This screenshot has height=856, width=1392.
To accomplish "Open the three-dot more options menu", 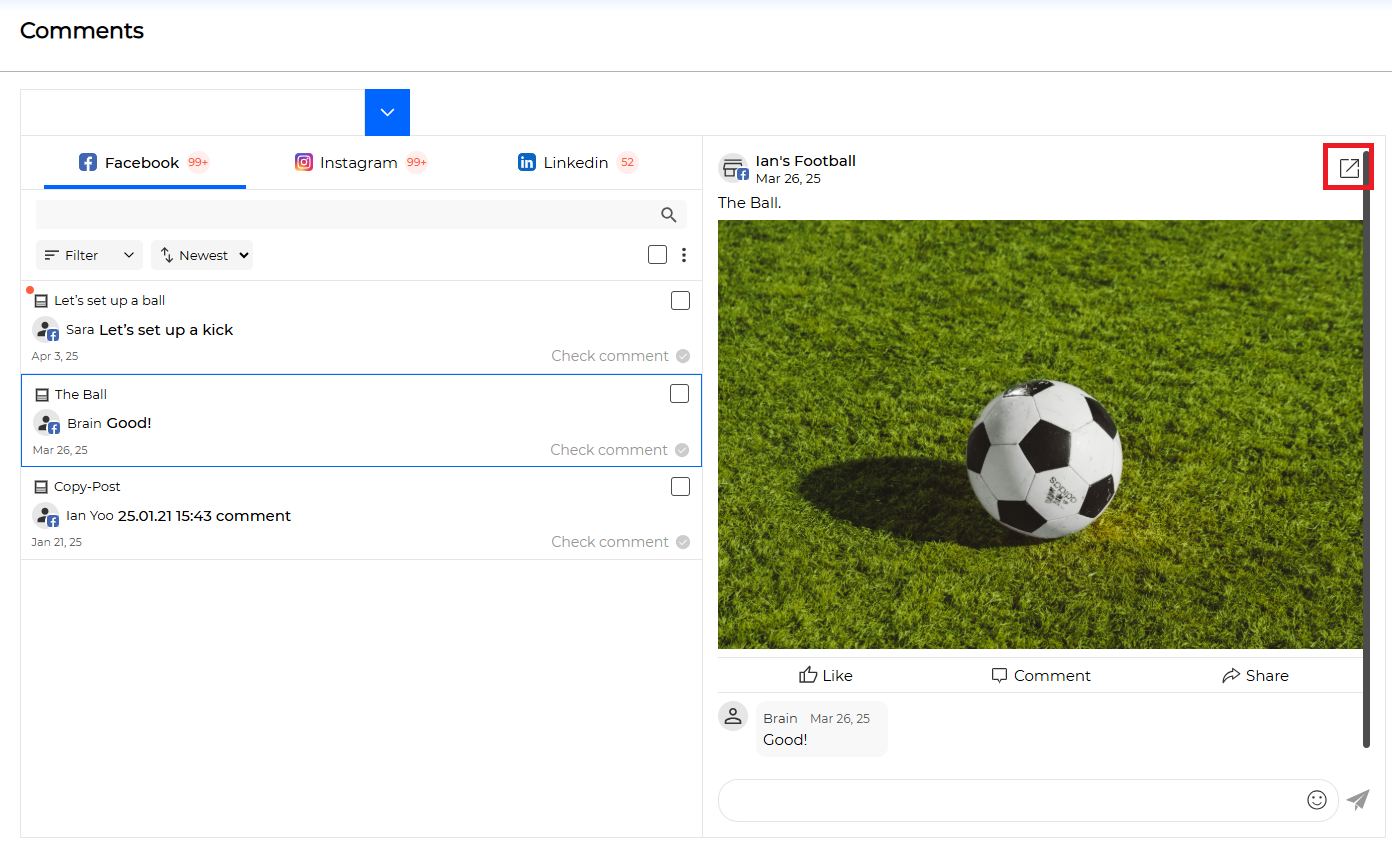I will [684, 255].
